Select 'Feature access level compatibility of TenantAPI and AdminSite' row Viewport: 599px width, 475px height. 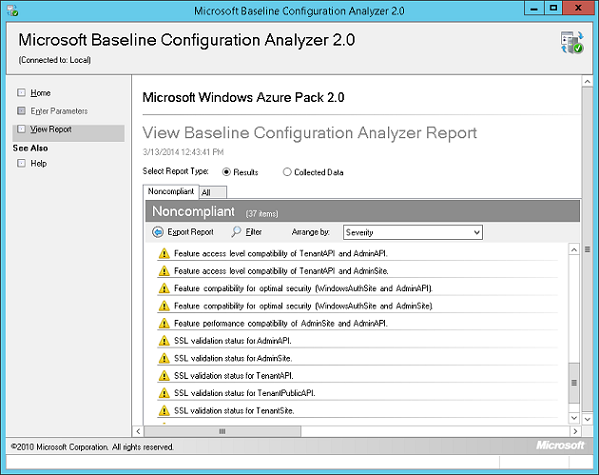357,271
